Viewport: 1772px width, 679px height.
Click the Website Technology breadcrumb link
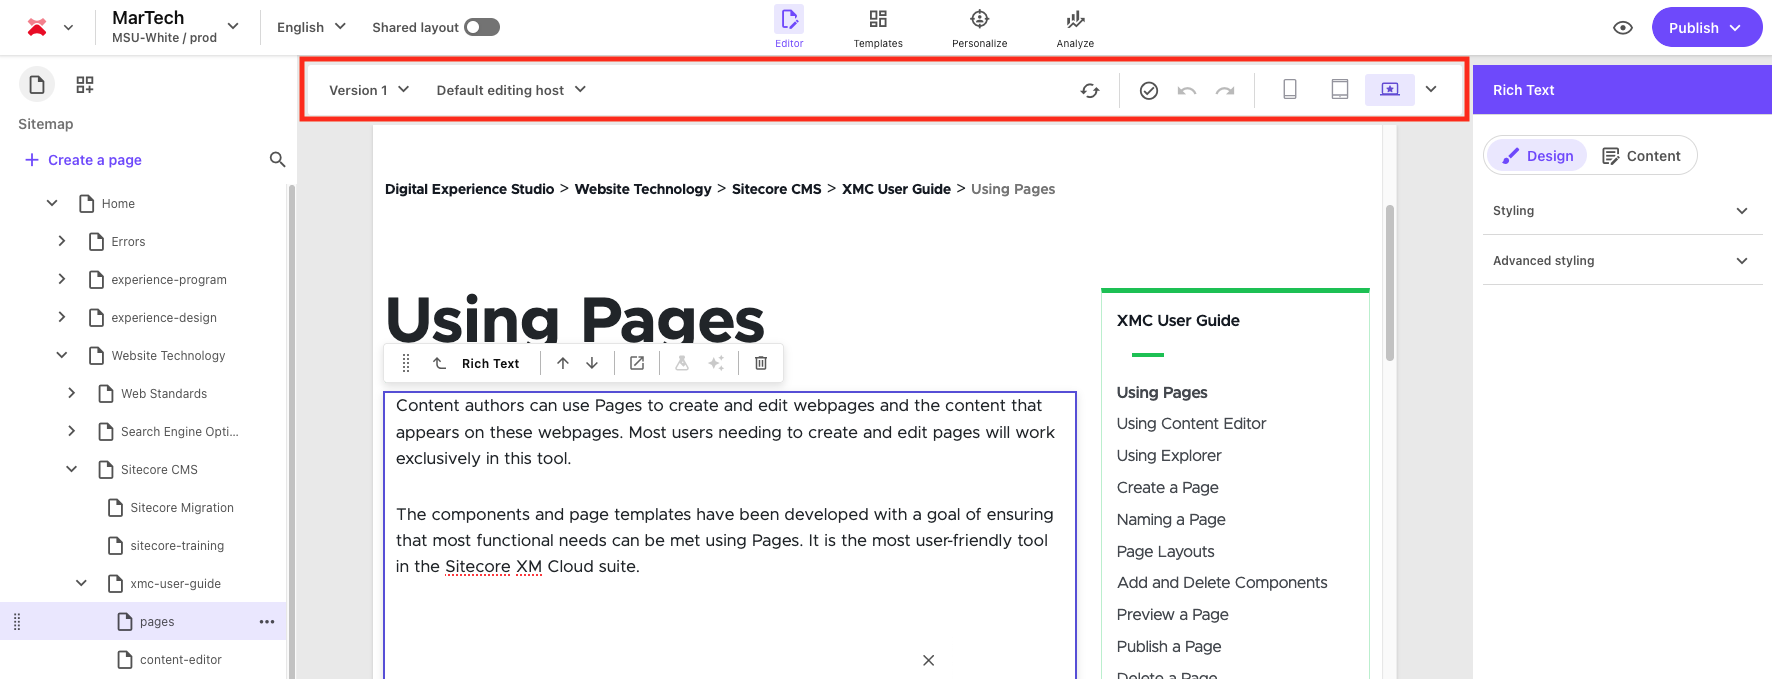643,189
